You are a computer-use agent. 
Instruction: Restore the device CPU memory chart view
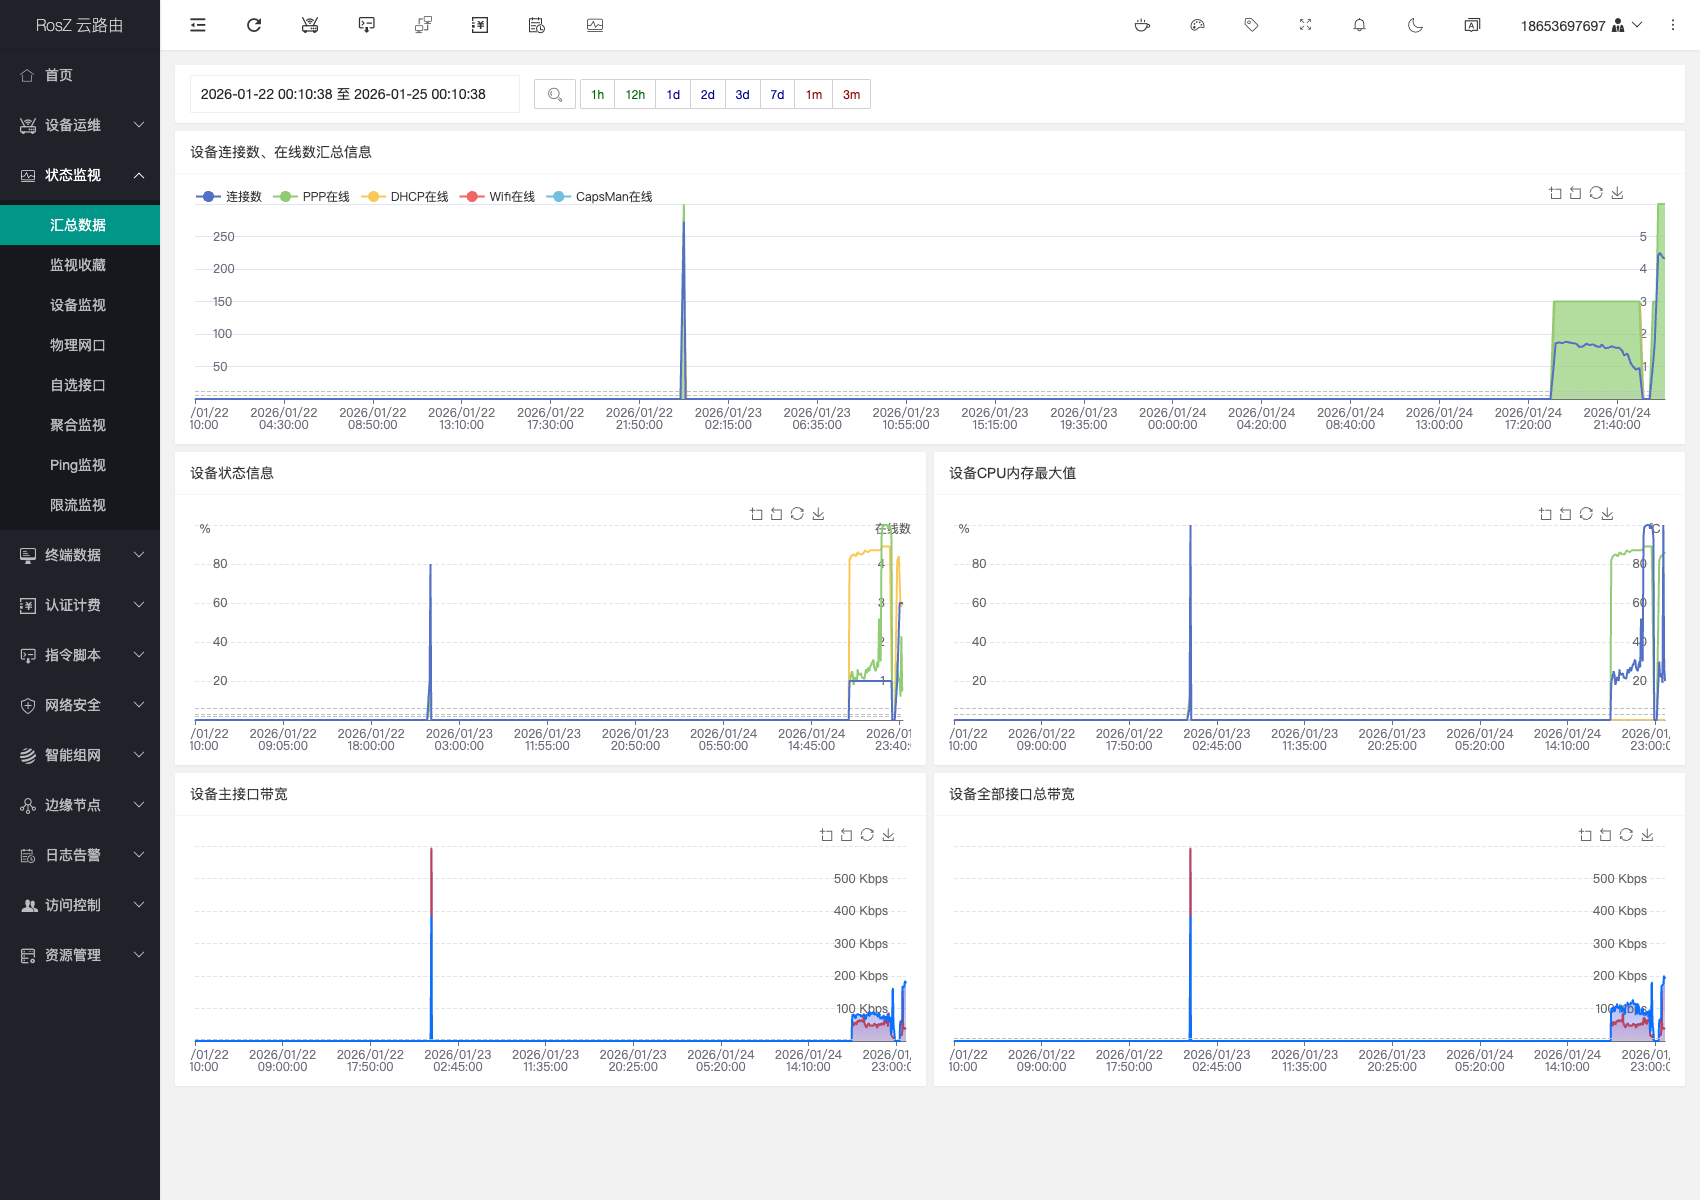click(1586, 514)
